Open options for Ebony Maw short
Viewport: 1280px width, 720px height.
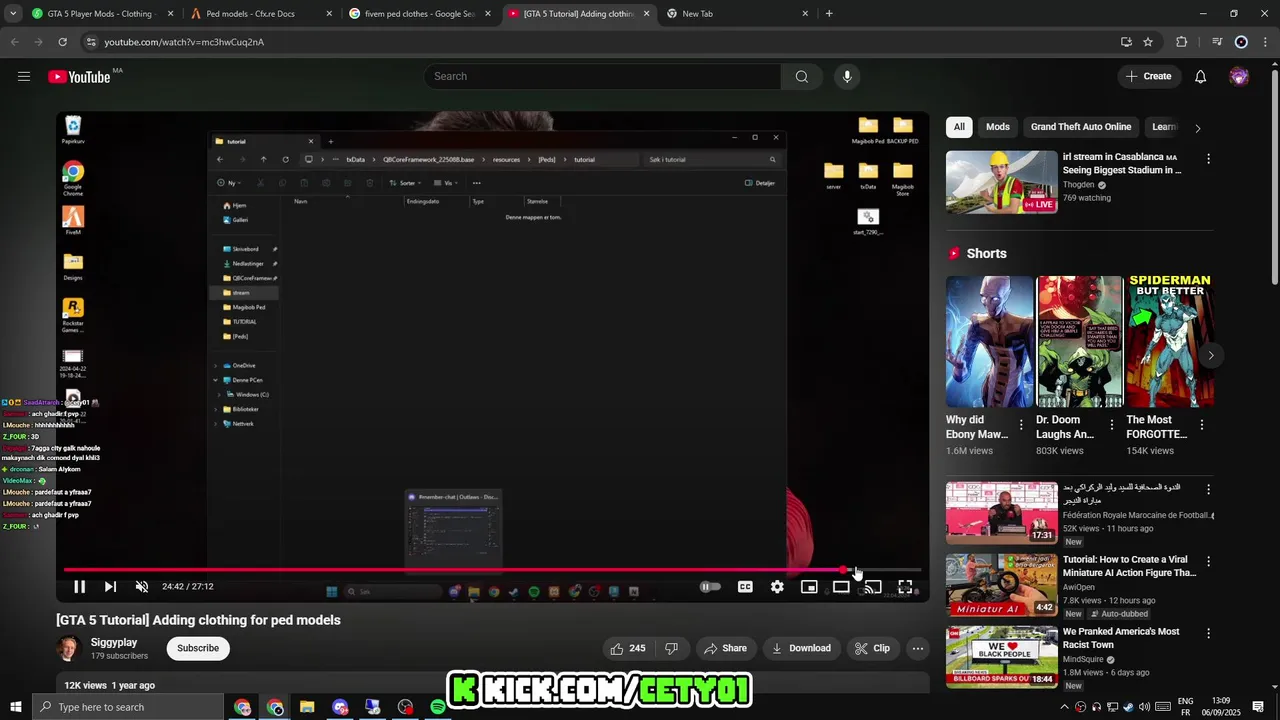pyautogui.click(x=1021, y=425)
